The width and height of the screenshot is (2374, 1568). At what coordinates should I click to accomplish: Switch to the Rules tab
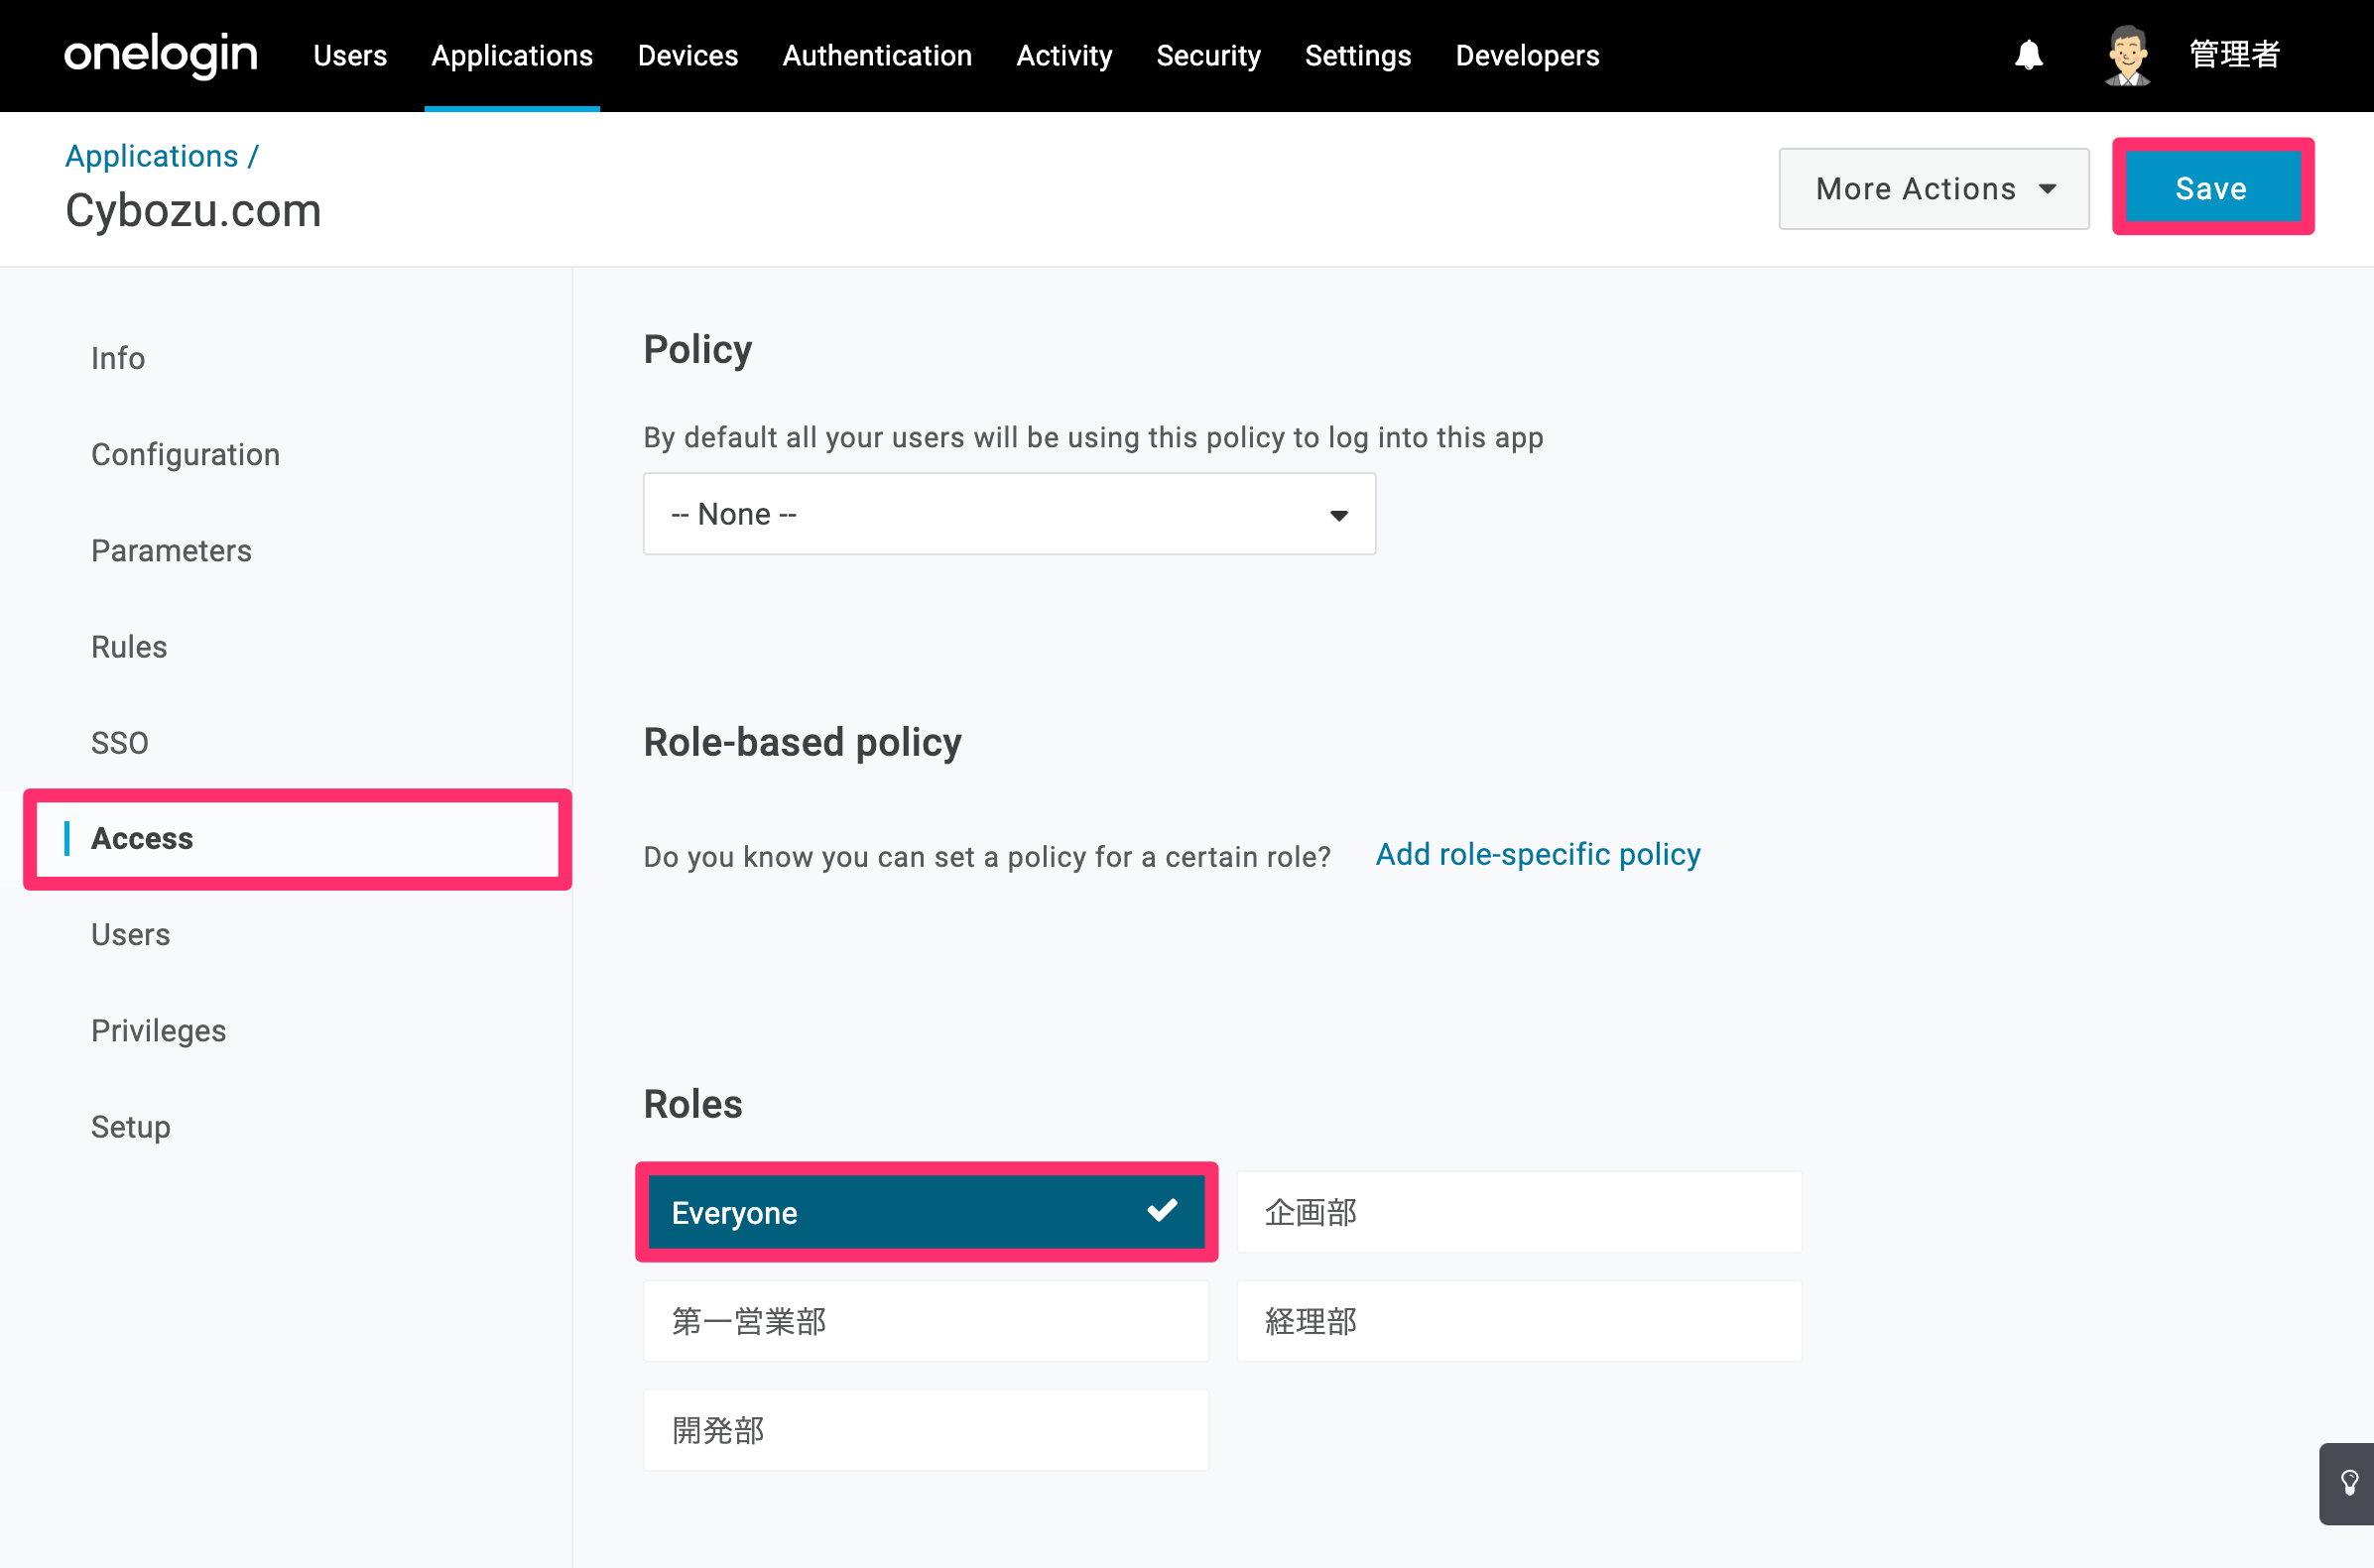pos(129,646)
